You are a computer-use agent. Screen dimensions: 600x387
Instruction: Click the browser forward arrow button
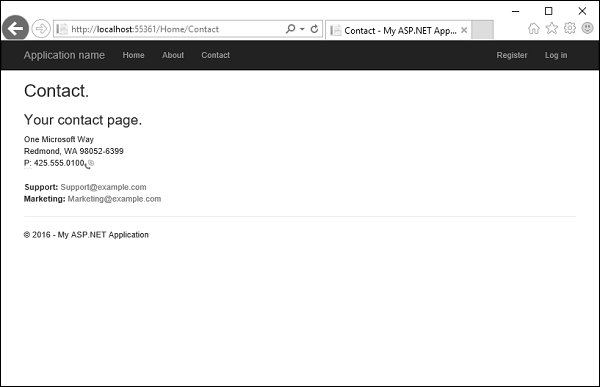[41, 29]
